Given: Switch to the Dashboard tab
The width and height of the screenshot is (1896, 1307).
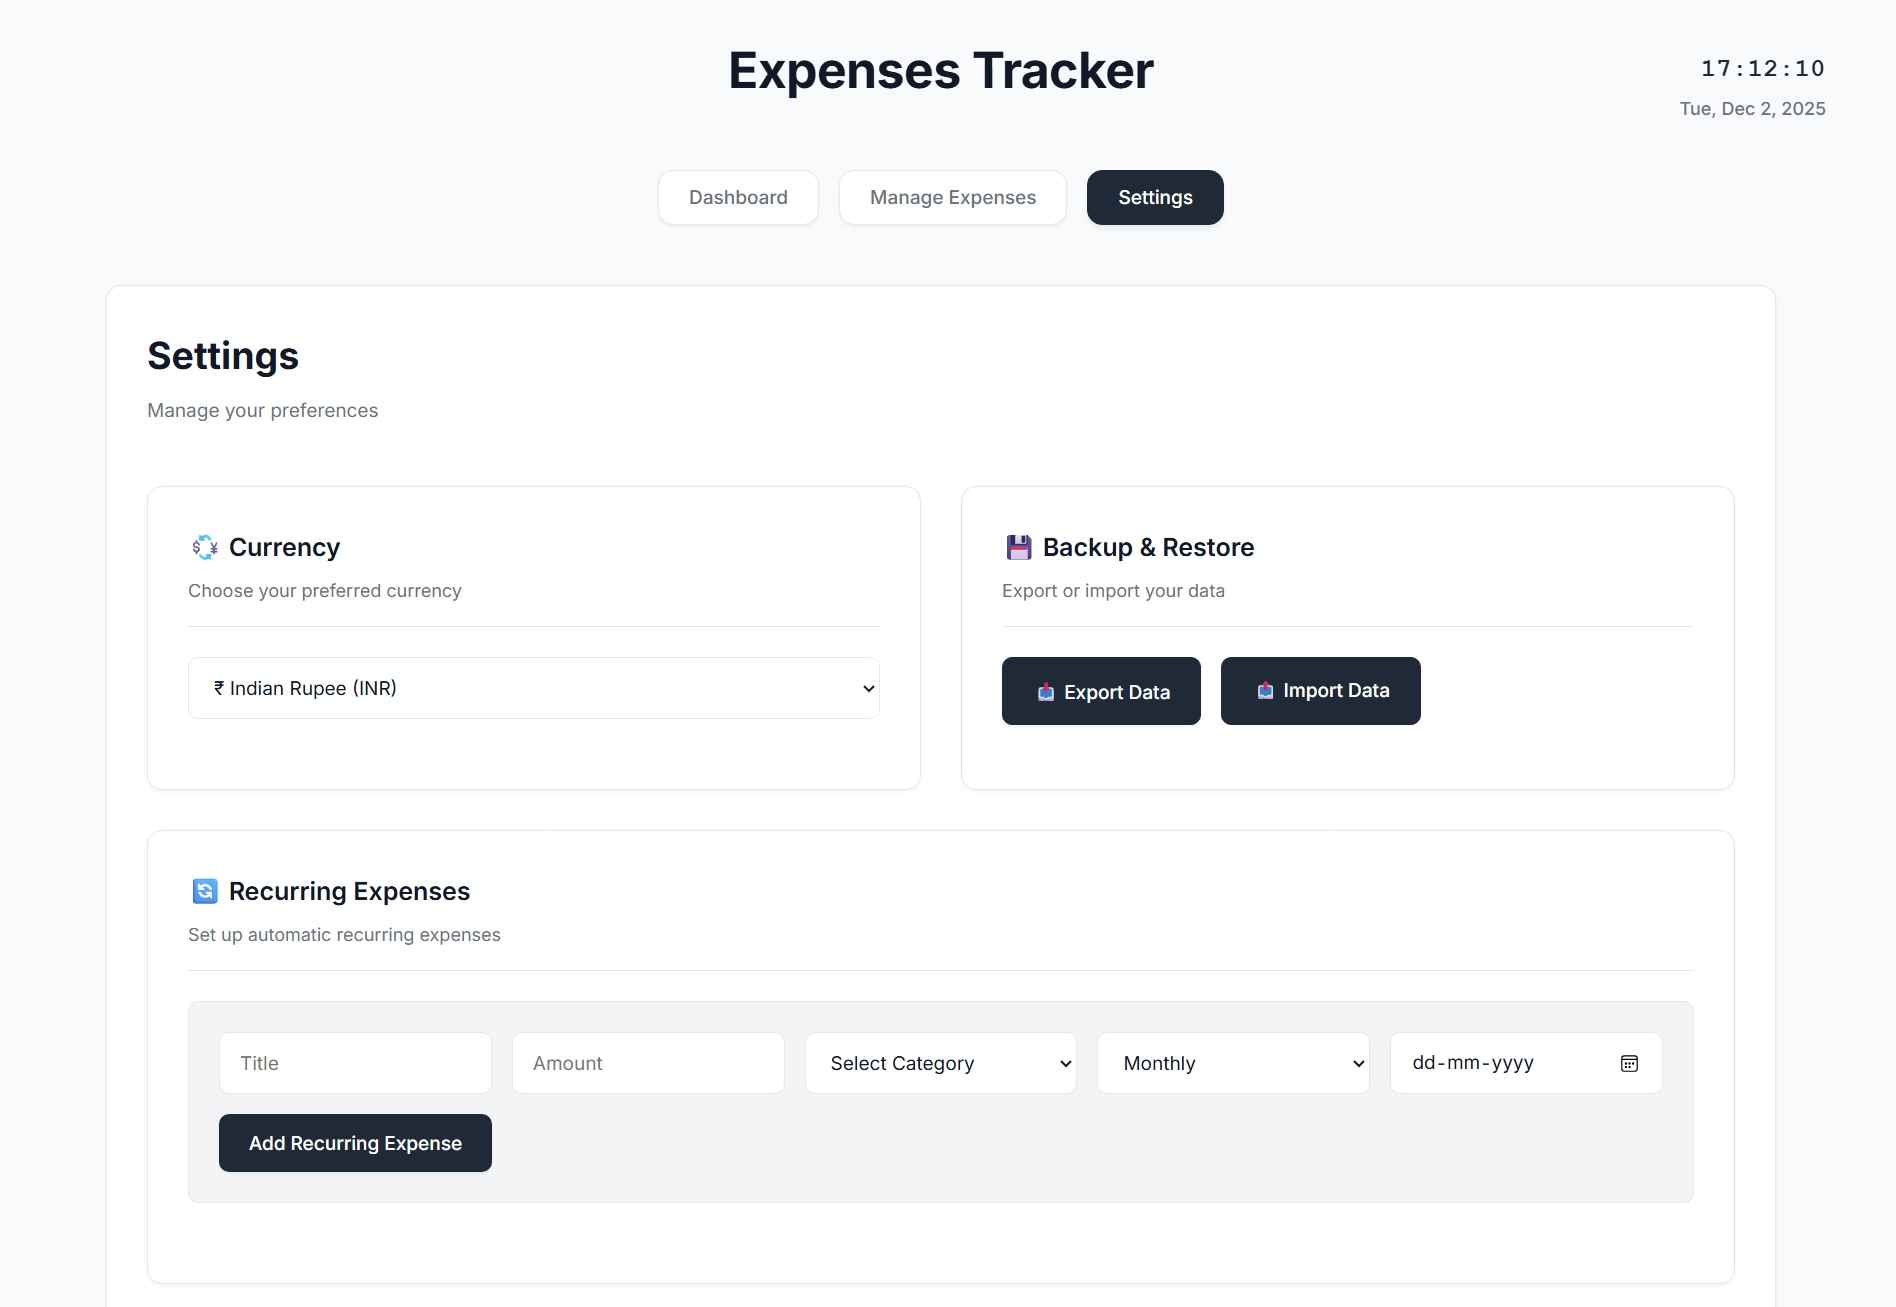Looking at the screenshot, I should (x=737, y=197).
